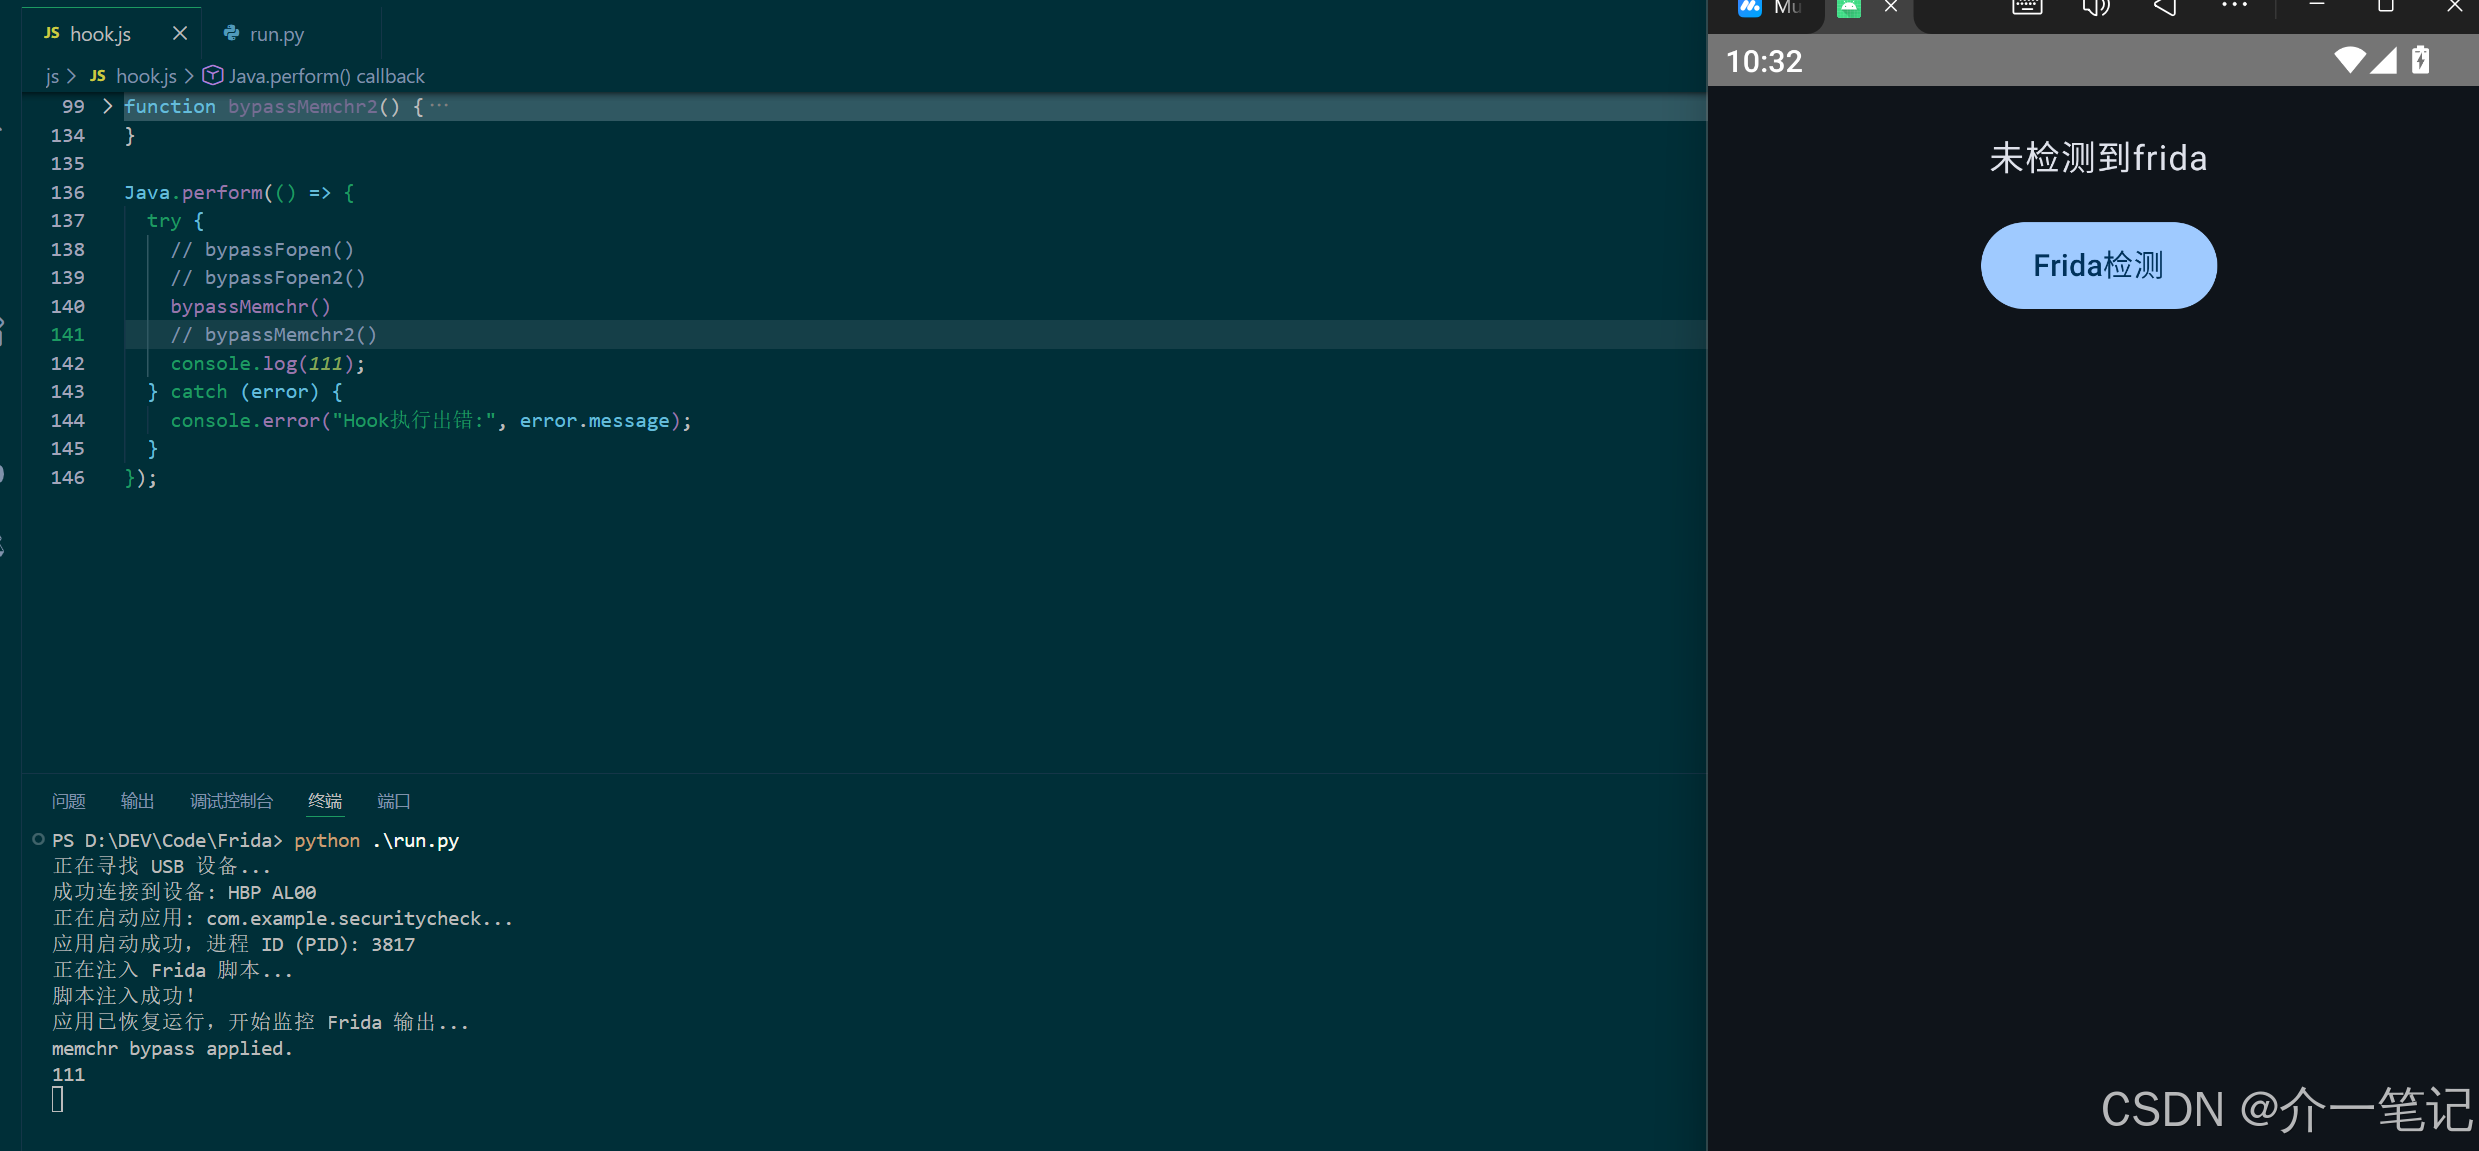Open hook.js breadcrumb item
The image size is (2479, 1151).
145,76
